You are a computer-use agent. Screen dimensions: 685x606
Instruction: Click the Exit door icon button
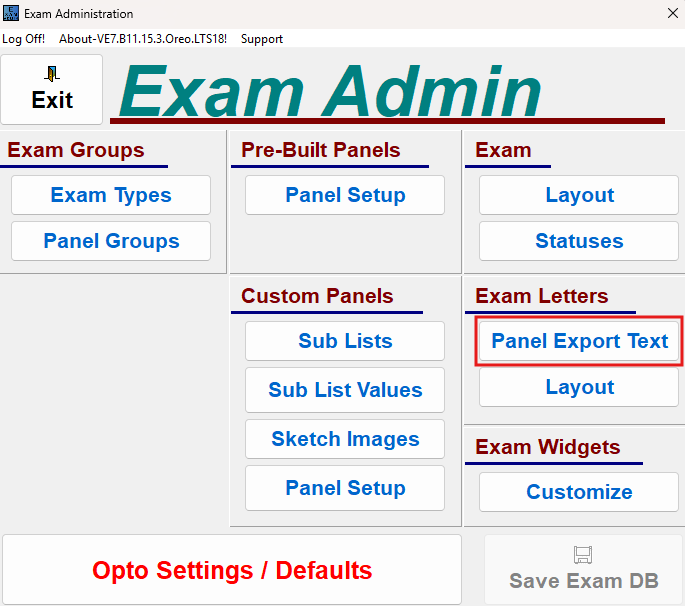(x=52, y=89)
